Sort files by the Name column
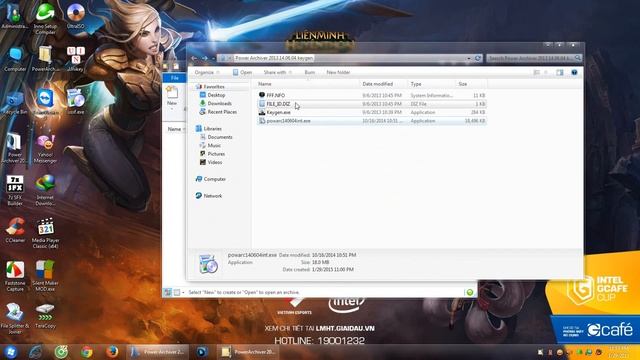 [307, 84]
